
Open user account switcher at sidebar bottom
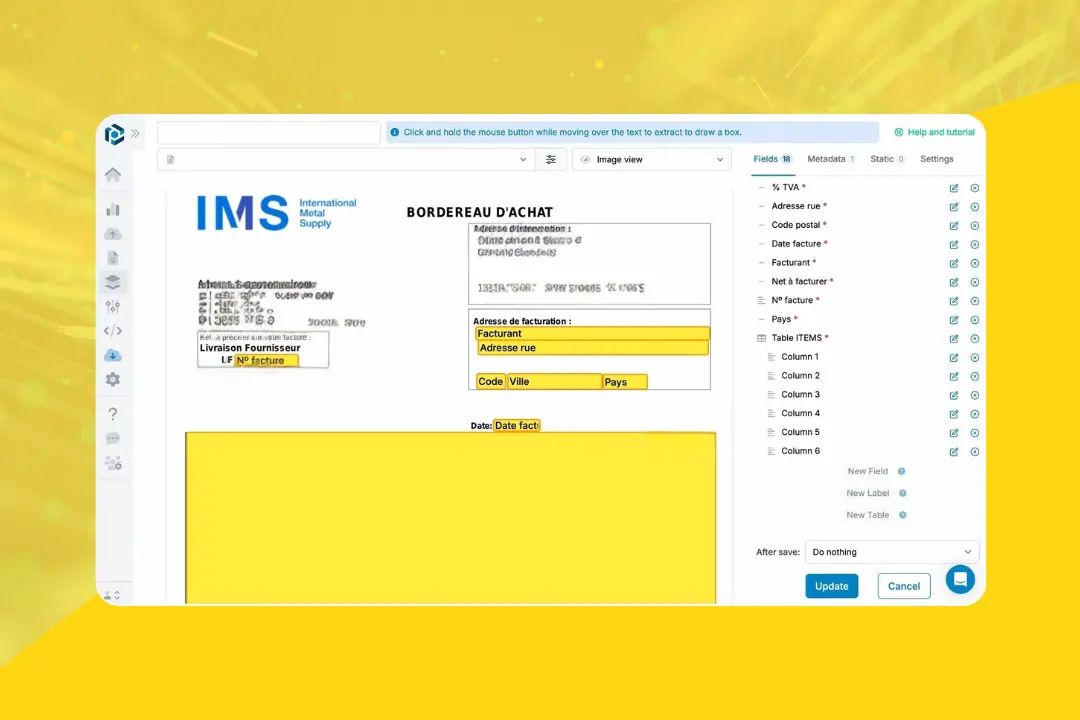coord(112,595)
